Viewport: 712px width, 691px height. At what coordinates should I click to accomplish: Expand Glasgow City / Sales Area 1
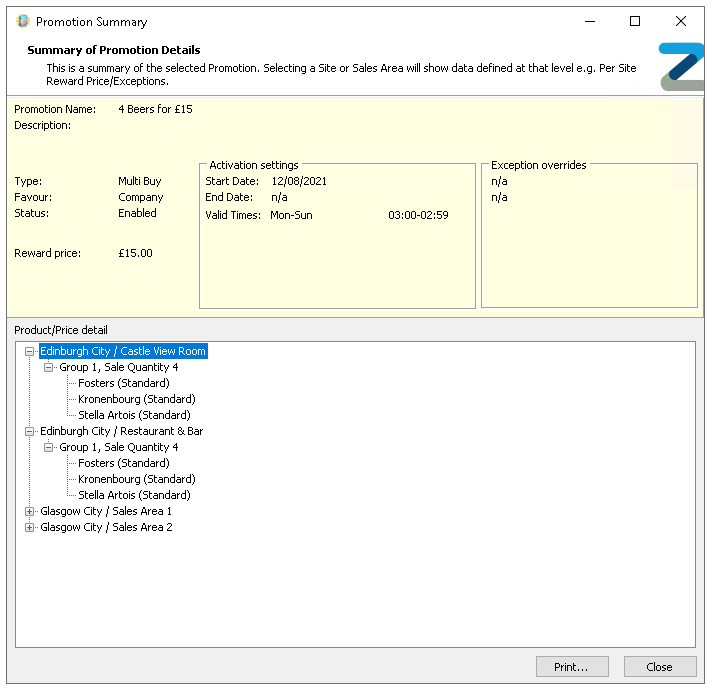30,511
